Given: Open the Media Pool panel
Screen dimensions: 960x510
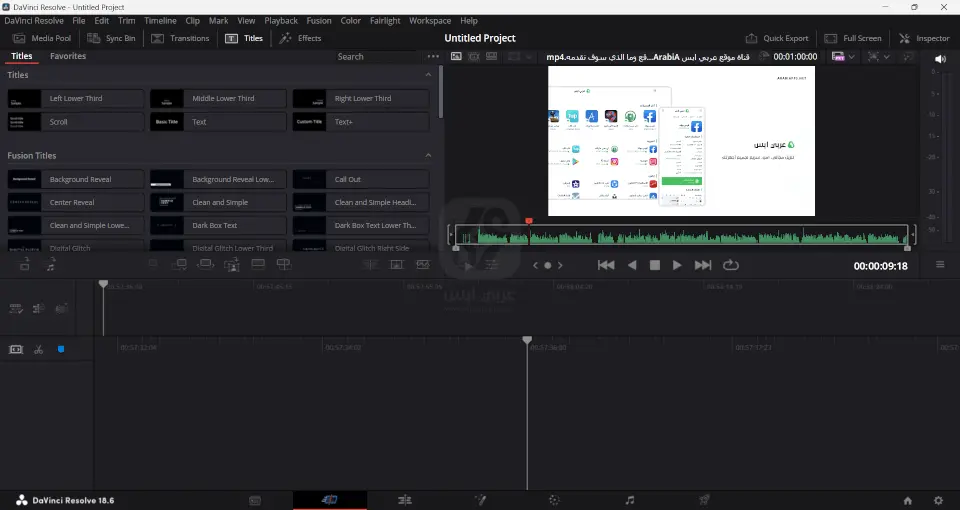Looking at the screenshot, I should (x=42, y=38).
